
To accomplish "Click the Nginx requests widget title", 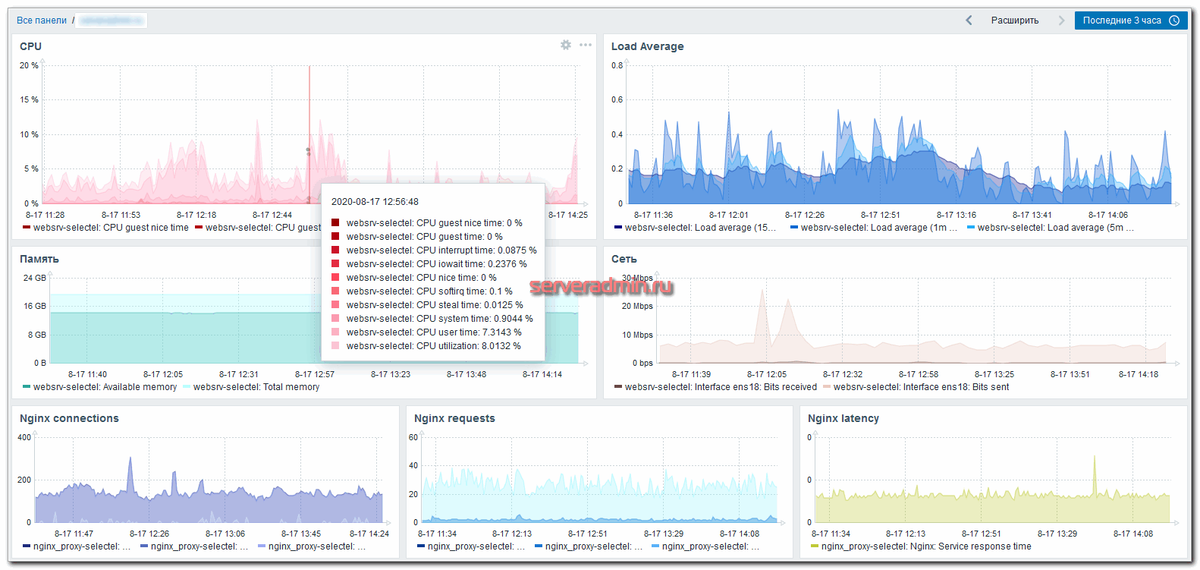I will coord(454,418).
